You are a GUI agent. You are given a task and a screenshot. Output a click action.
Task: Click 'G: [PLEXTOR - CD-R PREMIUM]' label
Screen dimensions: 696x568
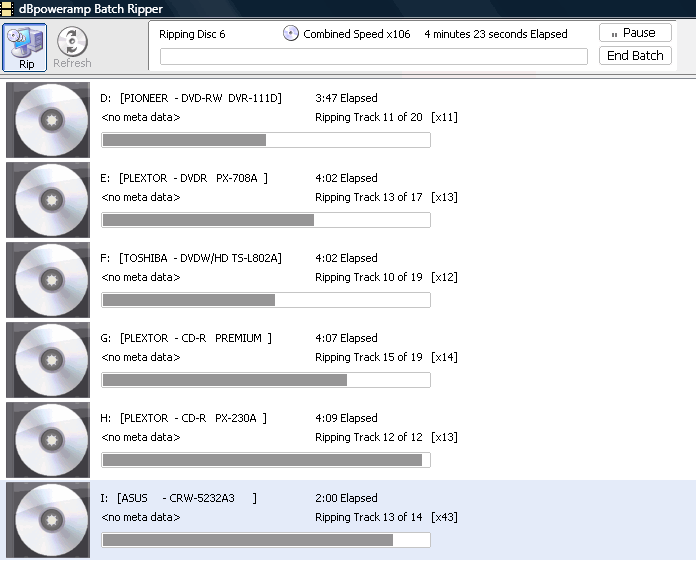pos(186,338)
